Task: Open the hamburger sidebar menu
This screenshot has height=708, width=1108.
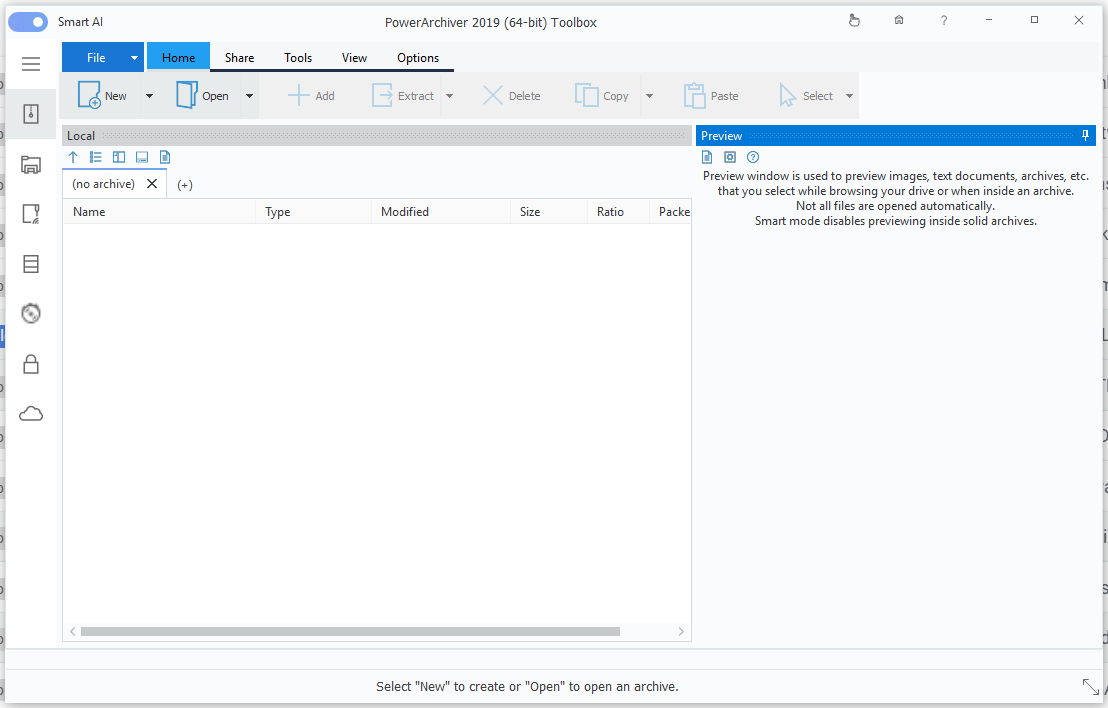Action: [30, 64]
